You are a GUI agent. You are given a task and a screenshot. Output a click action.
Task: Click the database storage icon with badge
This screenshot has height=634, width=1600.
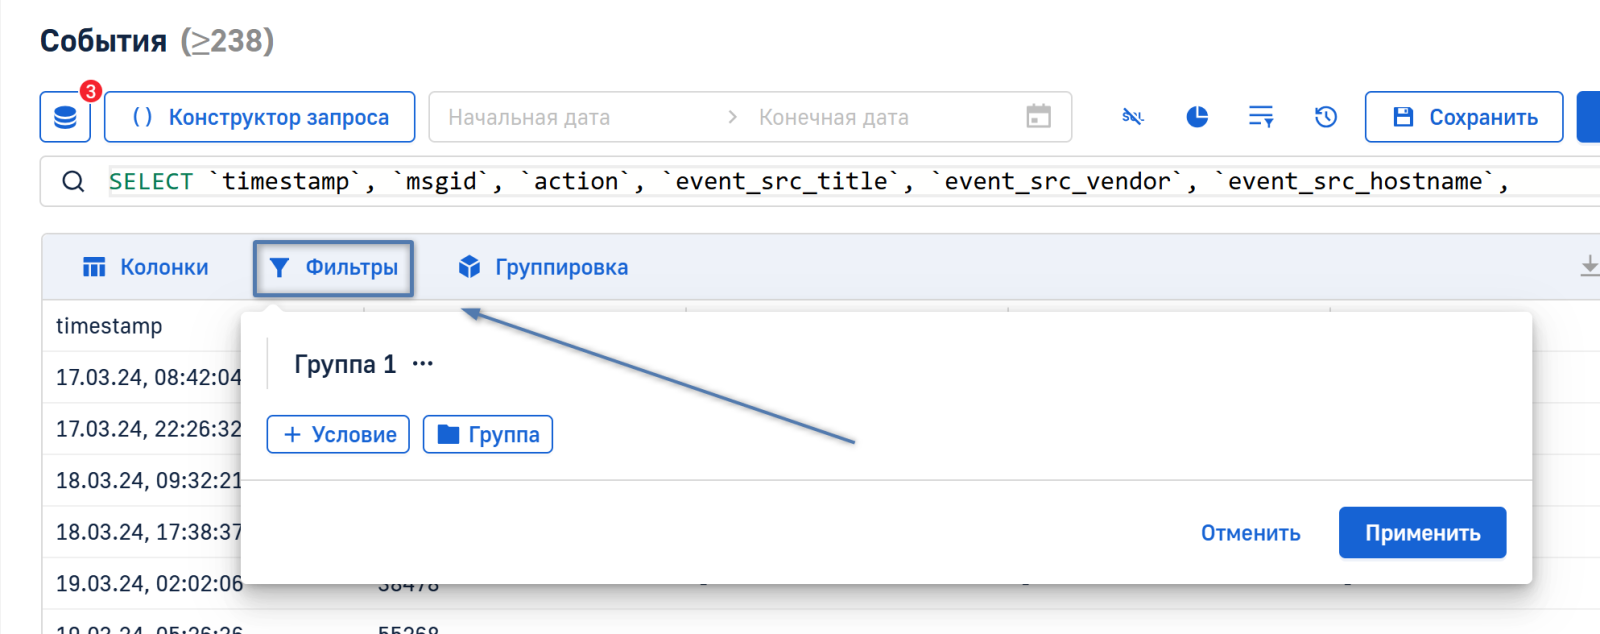(65, 117)
